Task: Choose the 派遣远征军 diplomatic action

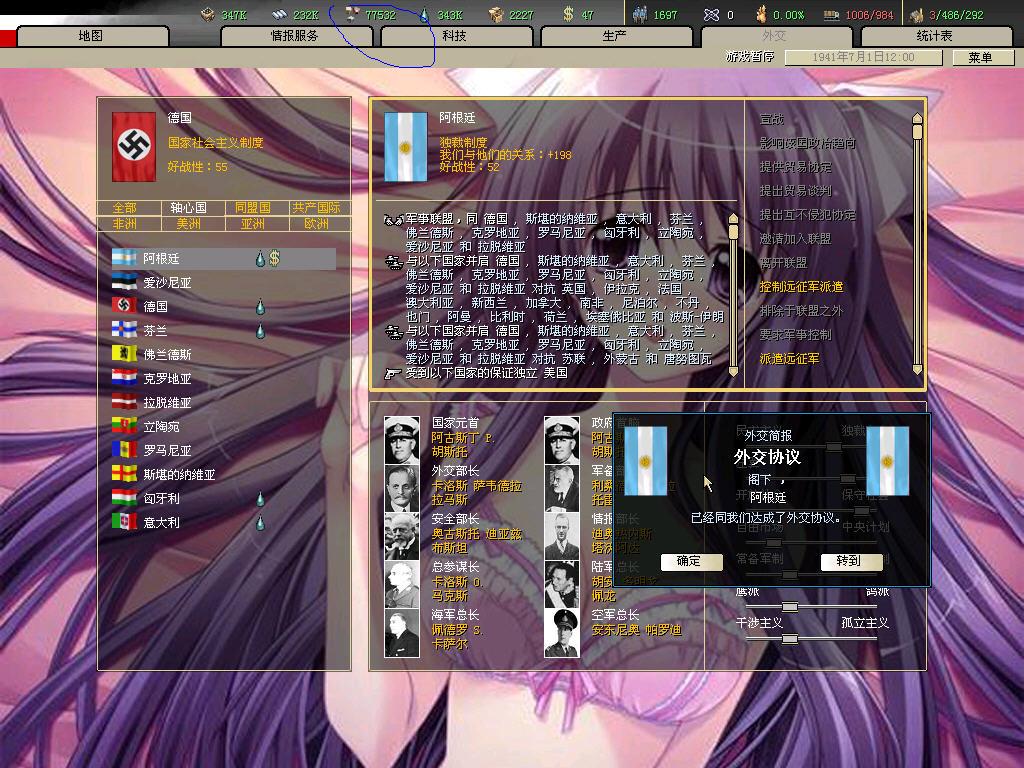Action: click(x=788, y=359)
